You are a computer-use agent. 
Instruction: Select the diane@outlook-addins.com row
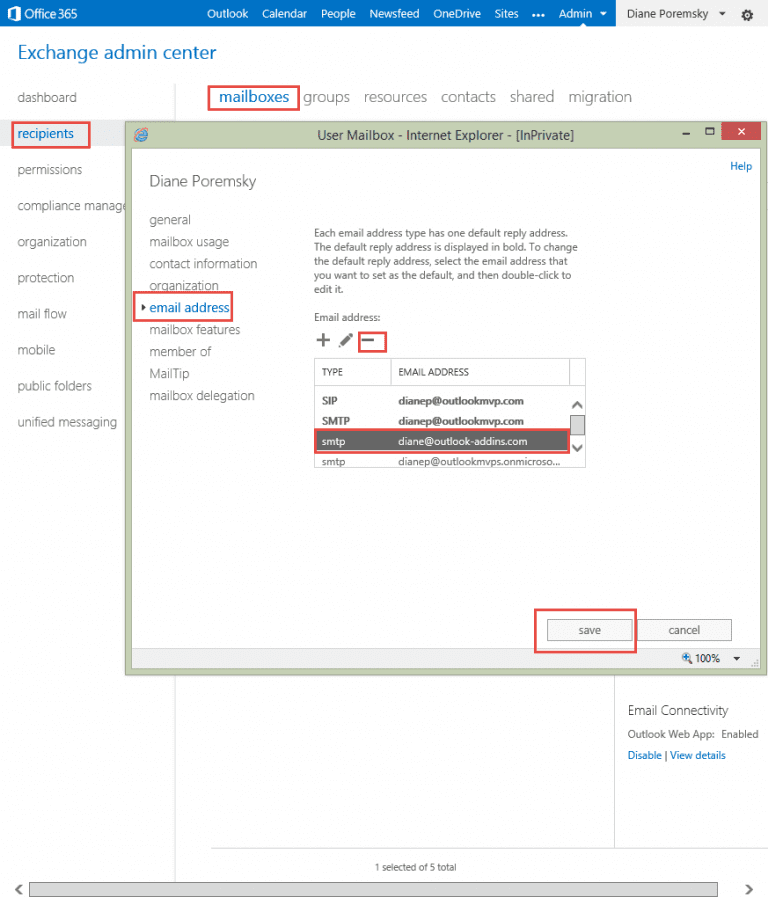tap(442, 442)
